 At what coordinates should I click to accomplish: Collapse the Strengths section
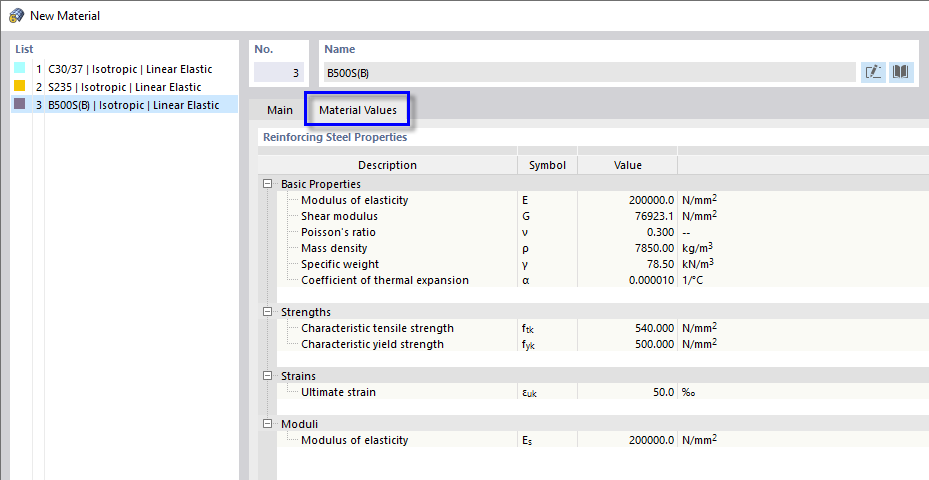pyautogui.click(x=268, y=312)
